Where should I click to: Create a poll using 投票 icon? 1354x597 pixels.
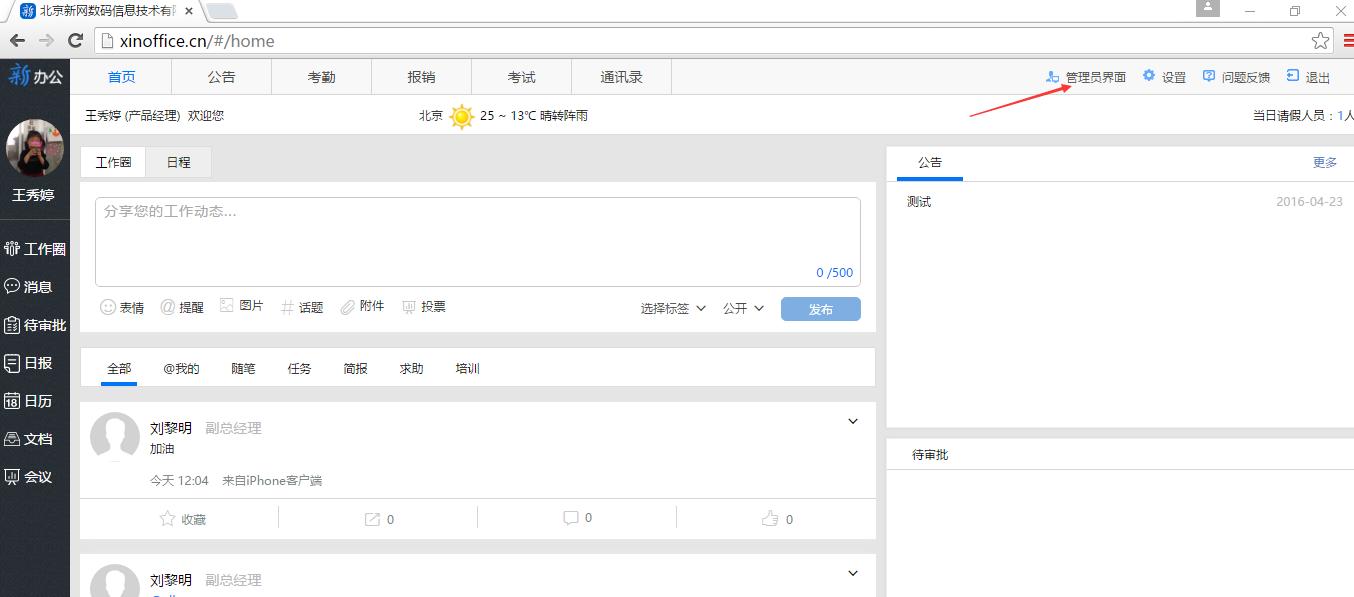409,307
